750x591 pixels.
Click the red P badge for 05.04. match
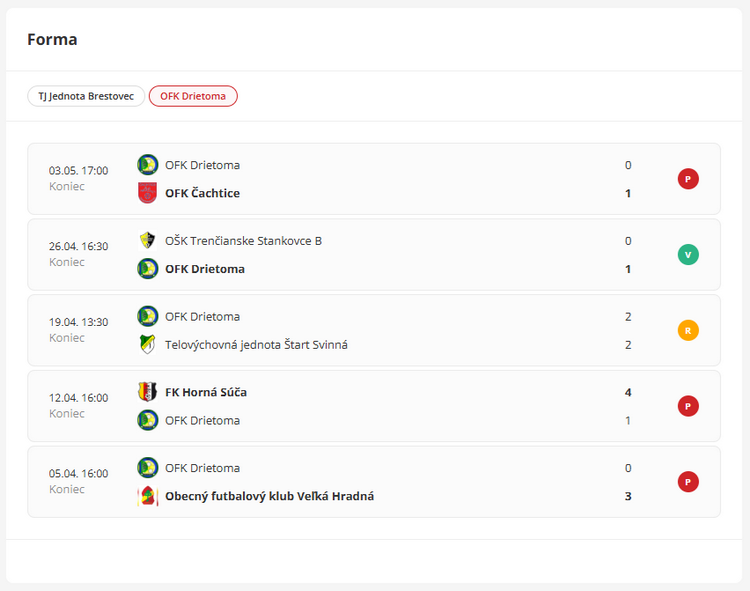click(688, 482)
